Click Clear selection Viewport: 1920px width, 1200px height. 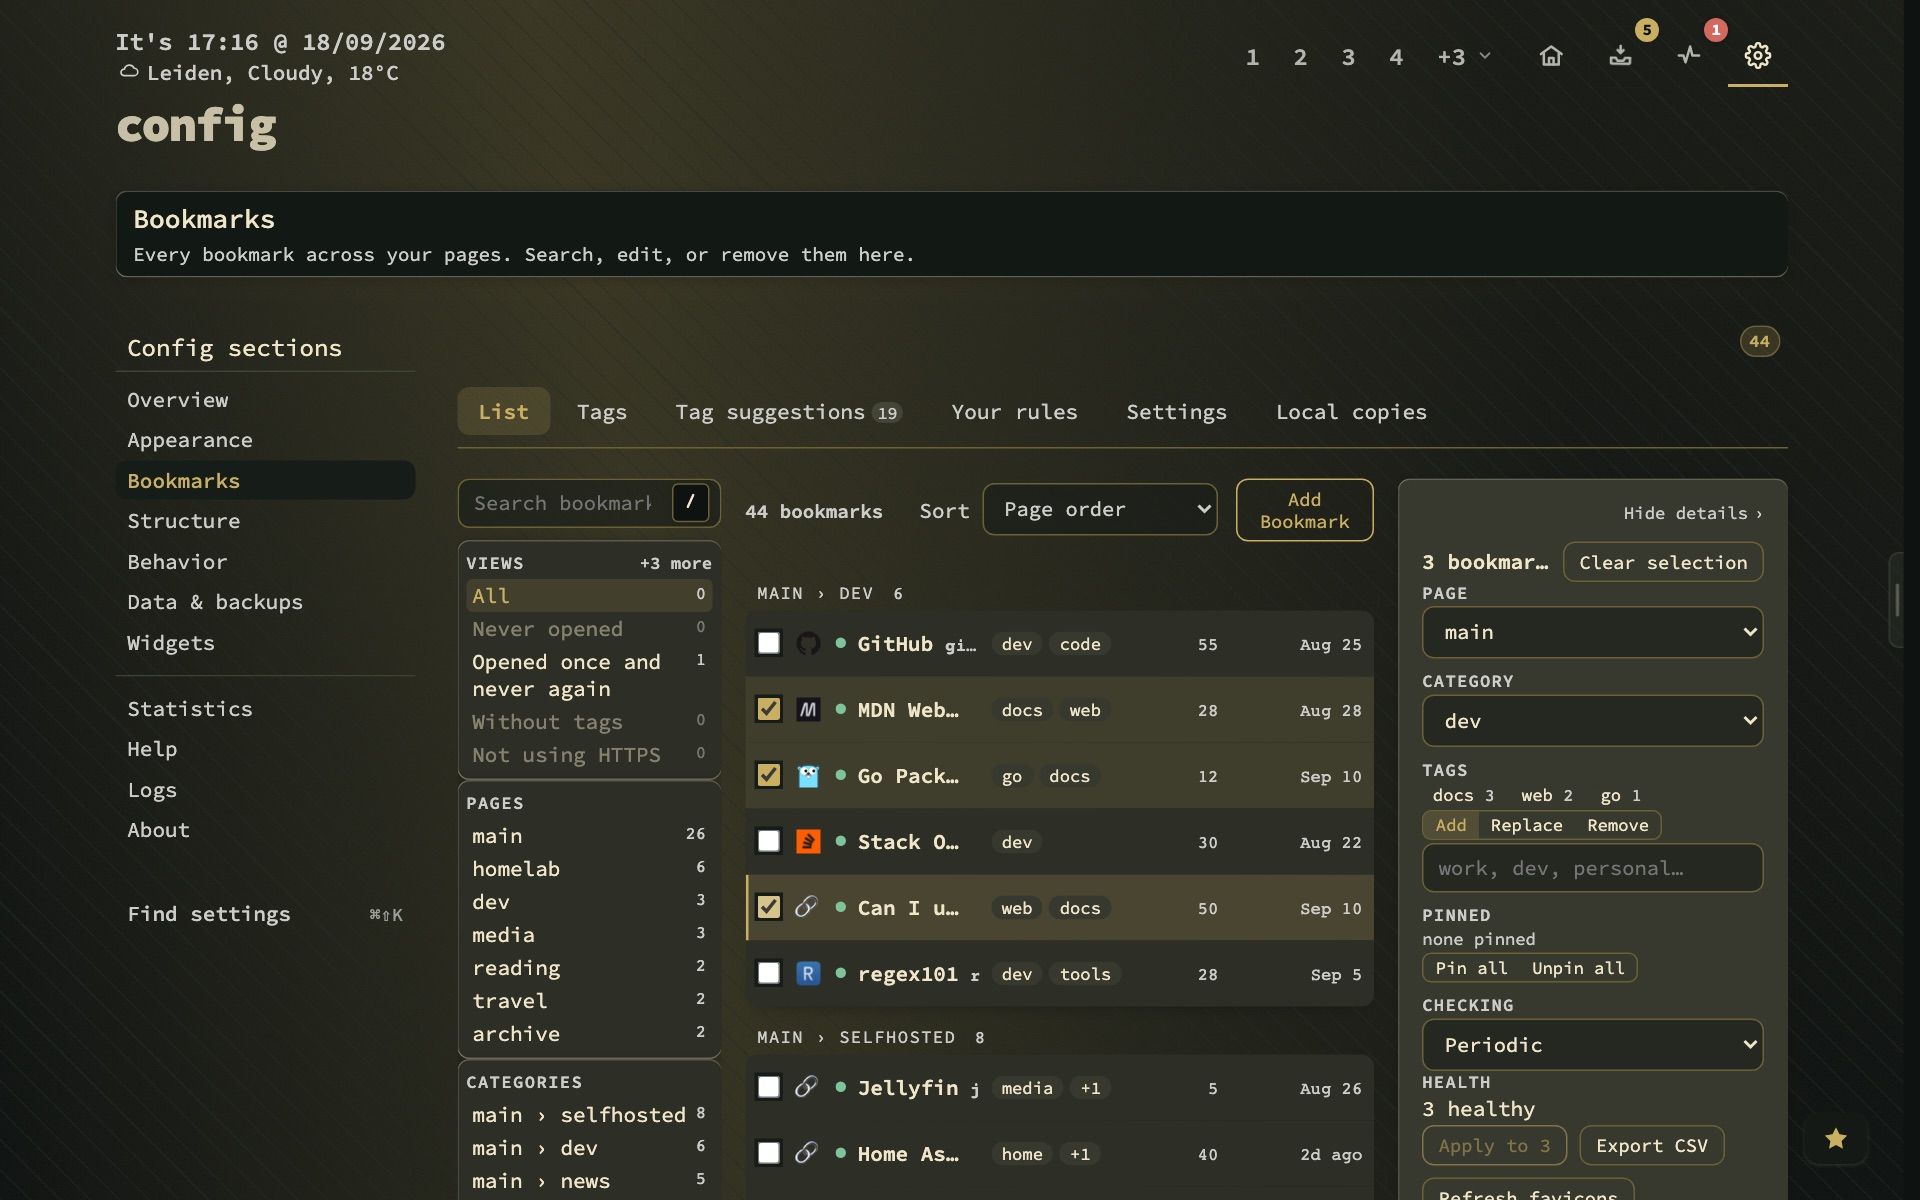pos(1662,562)
